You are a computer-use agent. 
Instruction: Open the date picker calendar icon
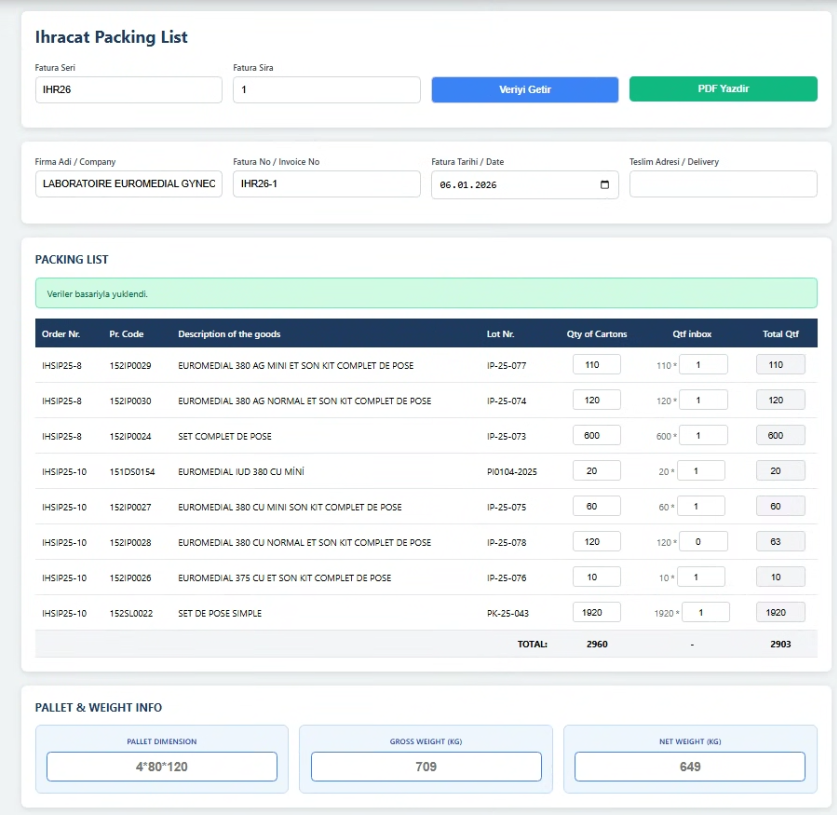pyautogui.click(x=604, y=185)
